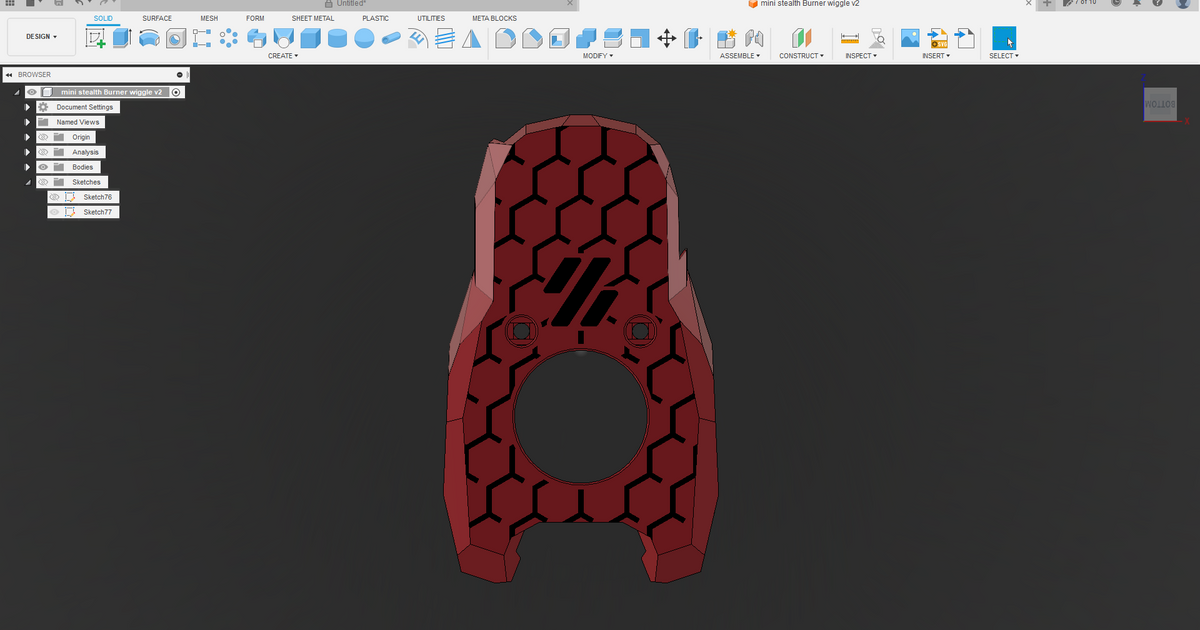Show the Origin folder
Screen dimensions: 1200x630
(44, 137)
